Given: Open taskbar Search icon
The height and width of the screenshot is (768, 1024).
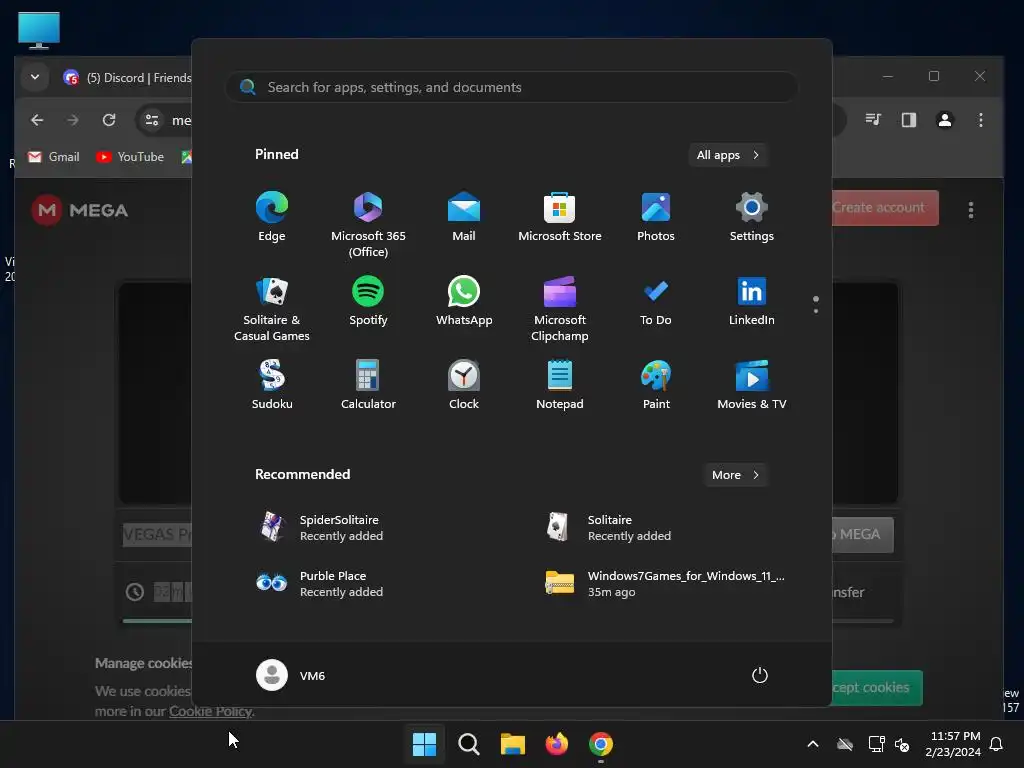Looking at the screenshot, I should click(x=468, y=744).
